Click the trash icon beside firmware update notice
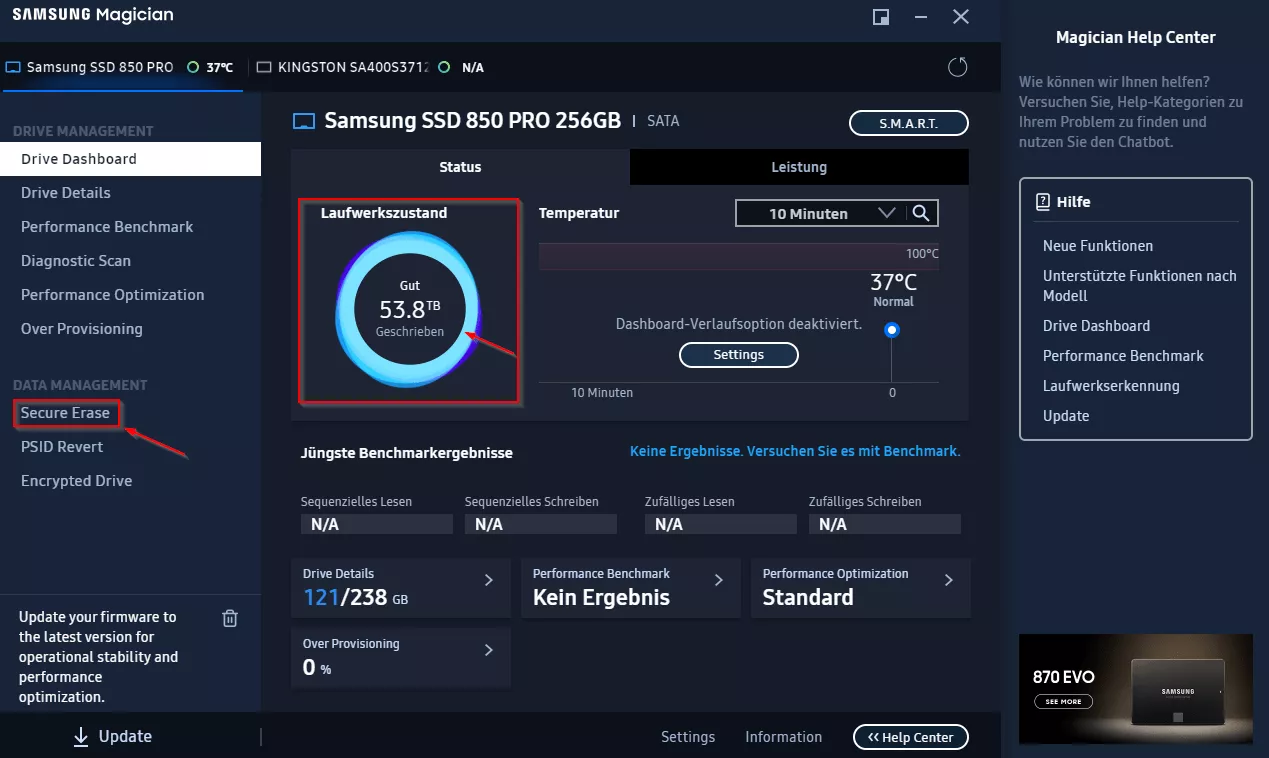This screenshot has width=1269, height=758. tap(230, 618)
